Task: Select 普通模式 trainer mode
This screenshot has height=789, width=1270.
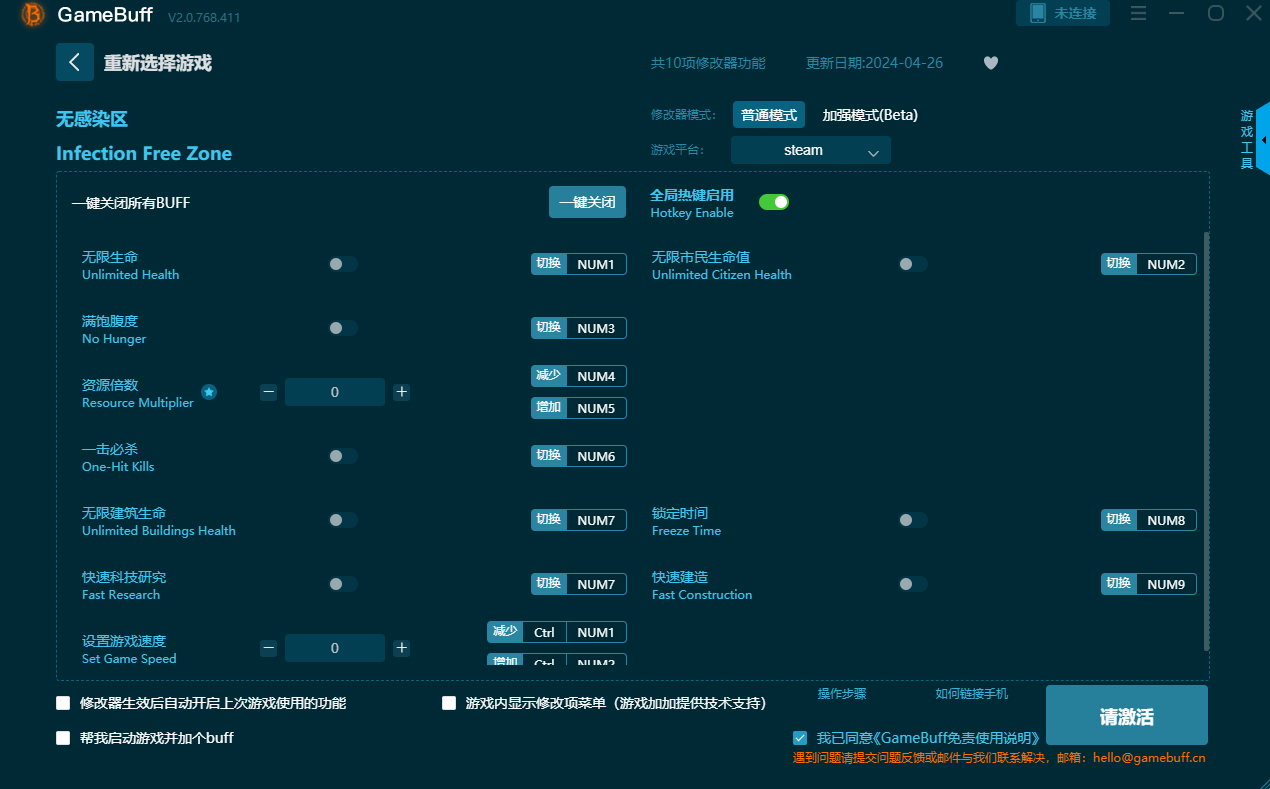Action: pyautogui.click(x=769, y=115)
